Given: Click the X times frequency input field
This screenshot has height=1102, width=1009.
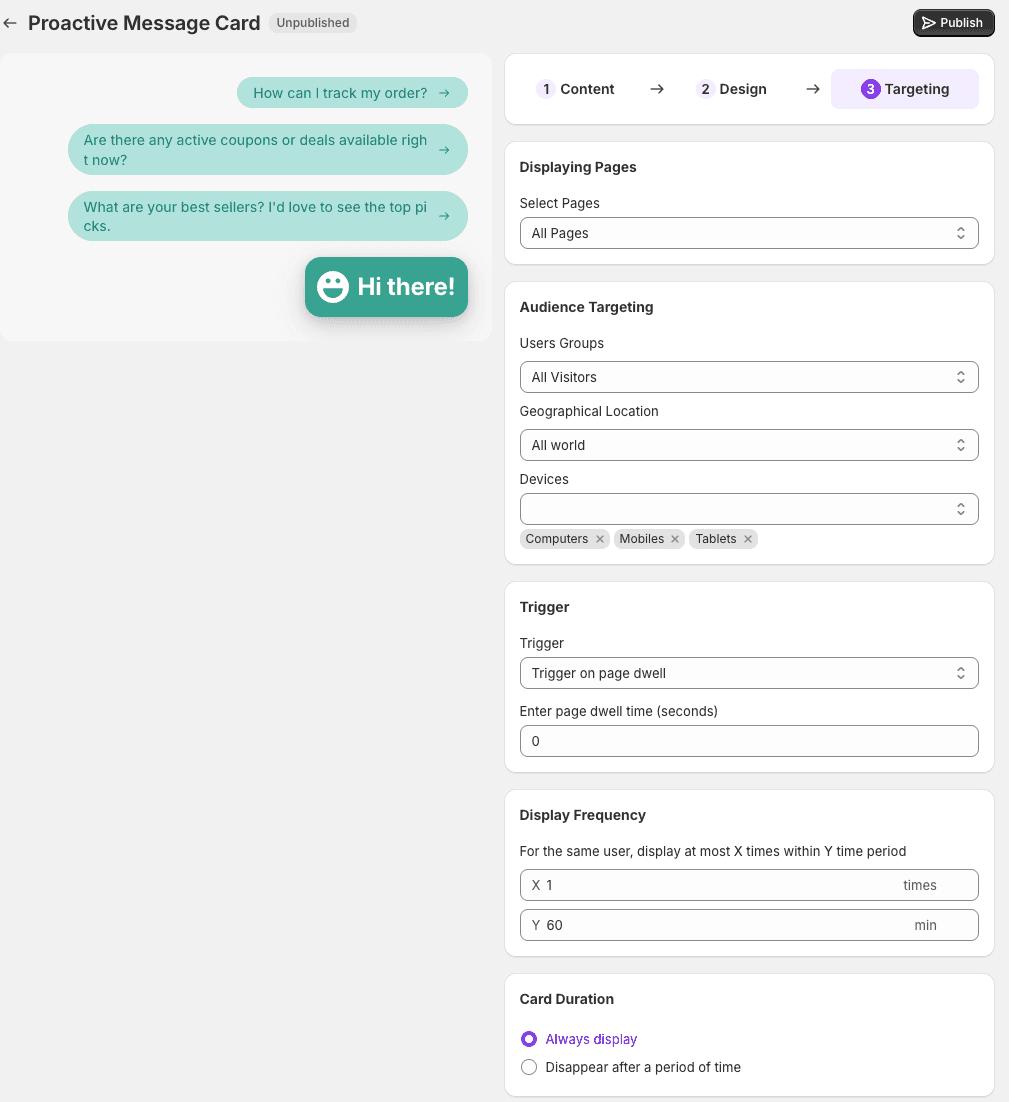Looking at the screenshot, I should click(x=749, y=886).
